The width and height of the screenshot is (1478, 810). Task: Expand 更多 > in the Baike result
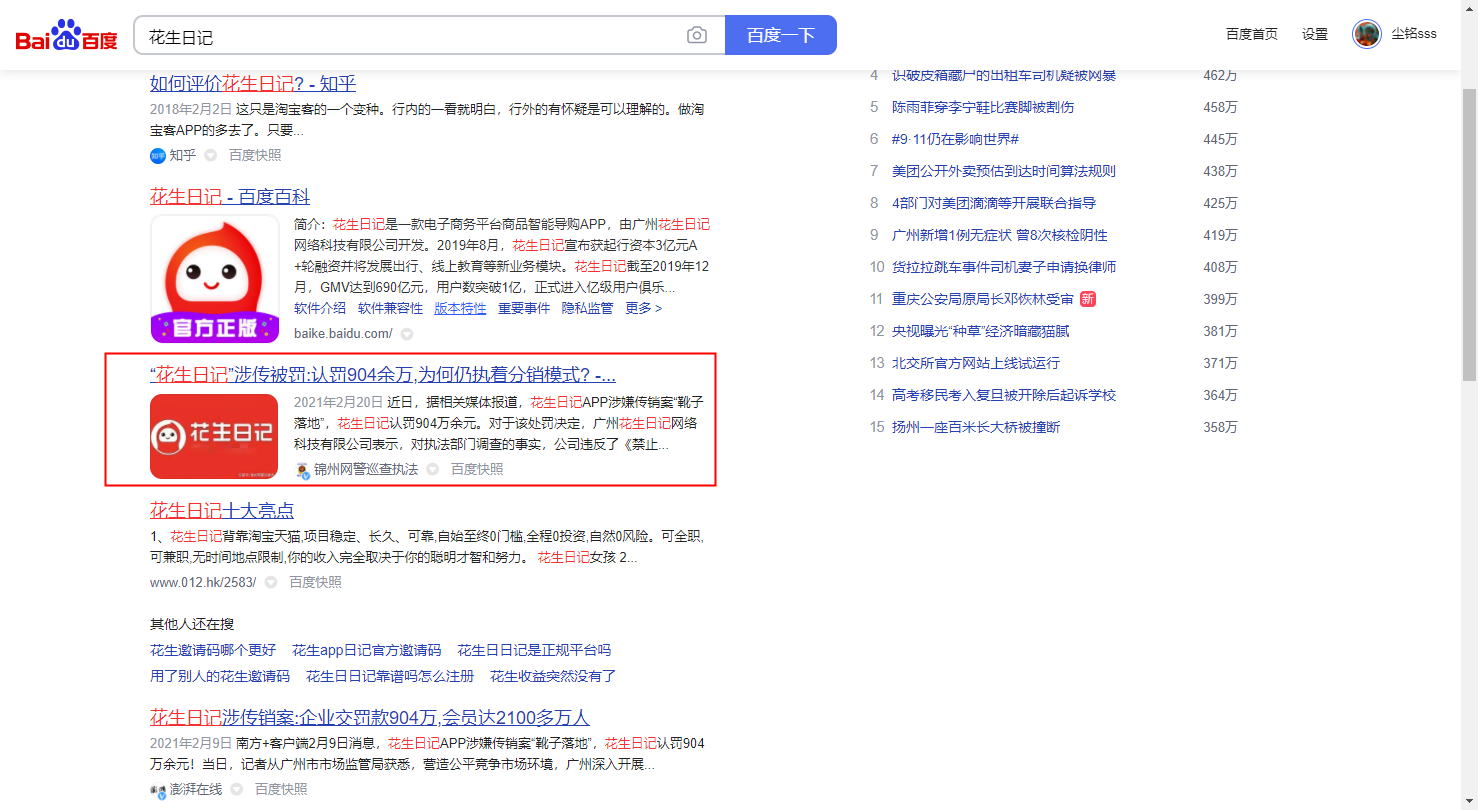pyautogui.click(x=644, y=308)
